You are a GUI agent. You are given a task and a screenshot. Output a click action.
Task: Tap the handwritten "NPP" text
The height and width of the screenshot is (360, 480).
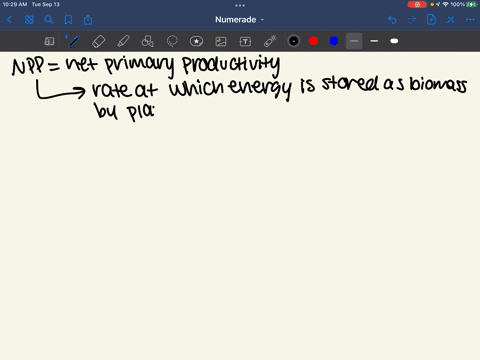pos(28,66)
